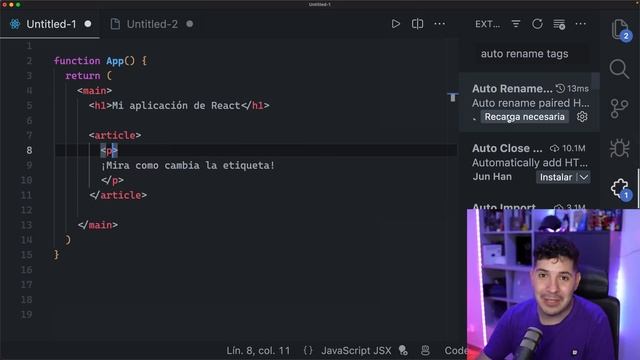Expand the Instalar dropdown arrow
The image size is (640, 360).
click(584, 177)
